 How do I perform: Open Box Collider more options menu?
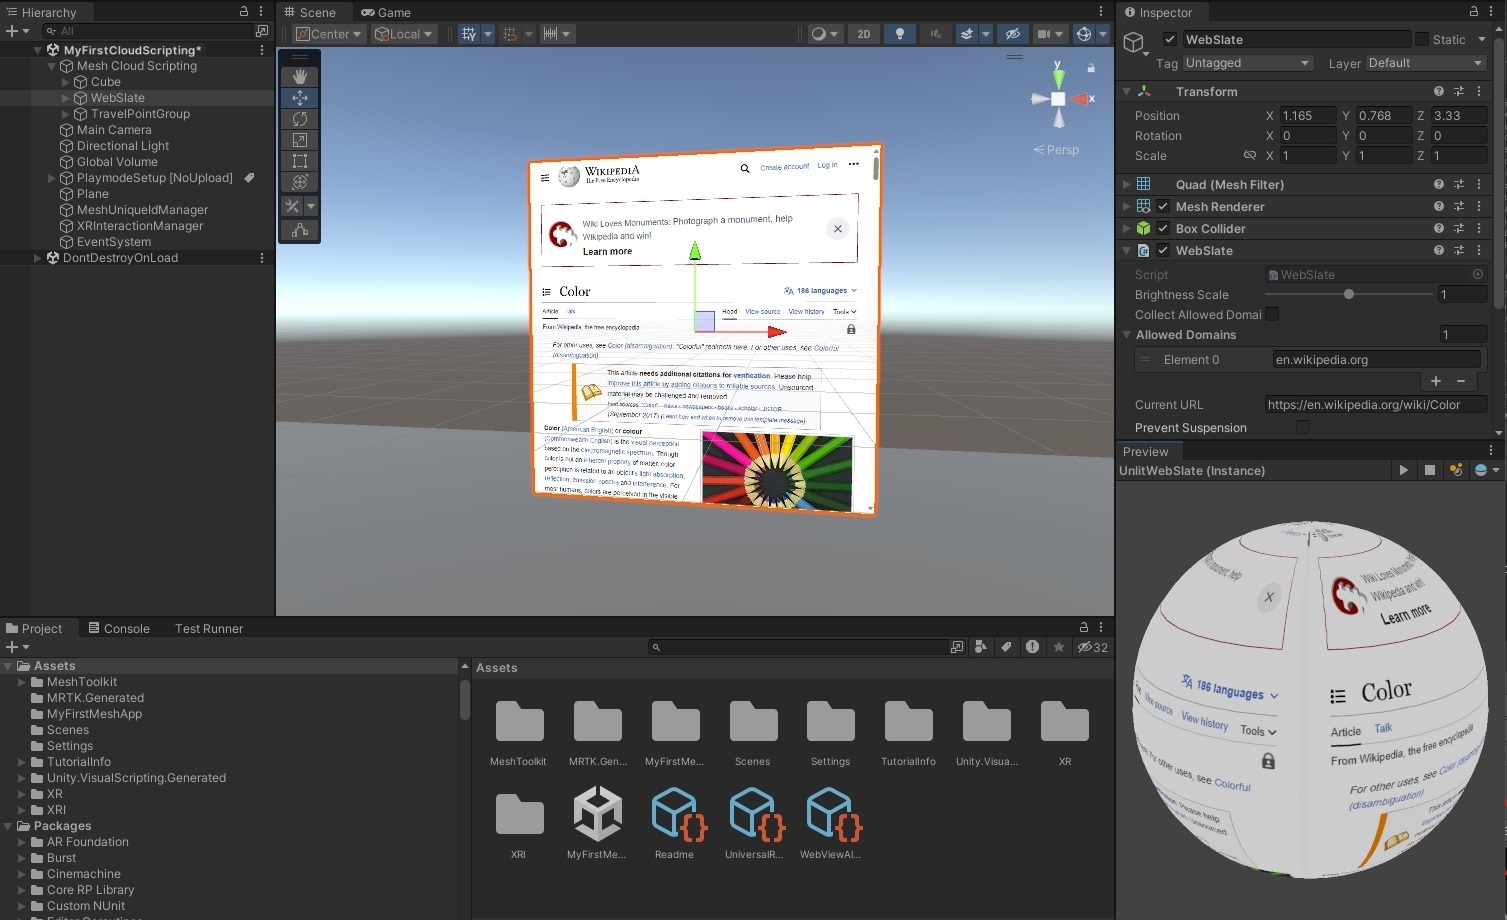click(x=1479, y=228)
